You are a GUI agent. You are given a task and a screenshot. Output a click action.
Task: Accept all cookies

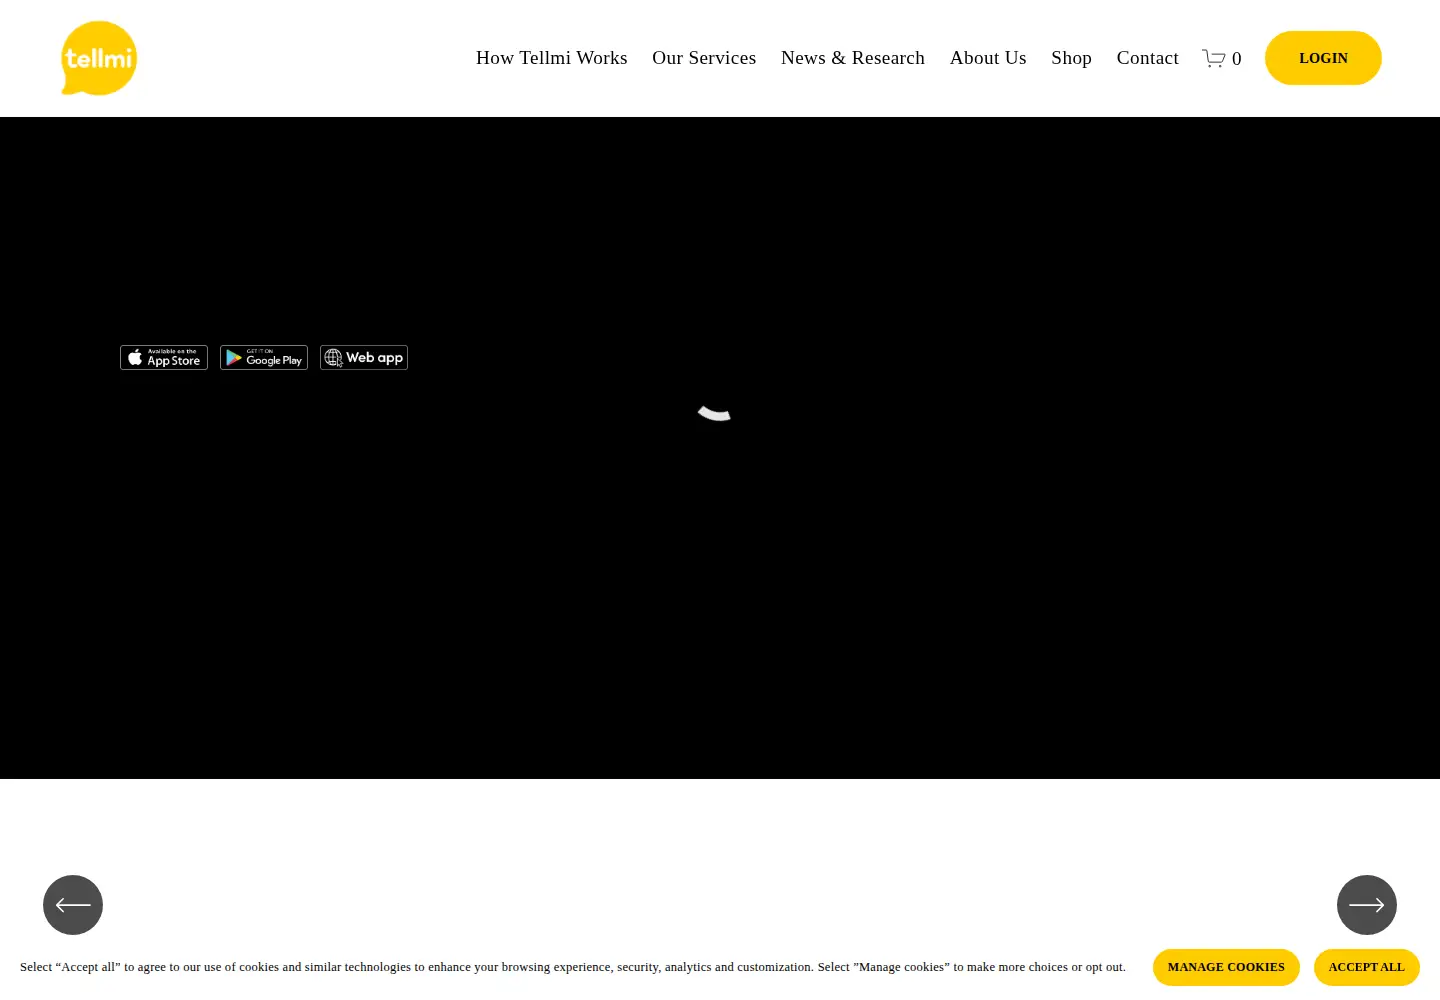1367,967
